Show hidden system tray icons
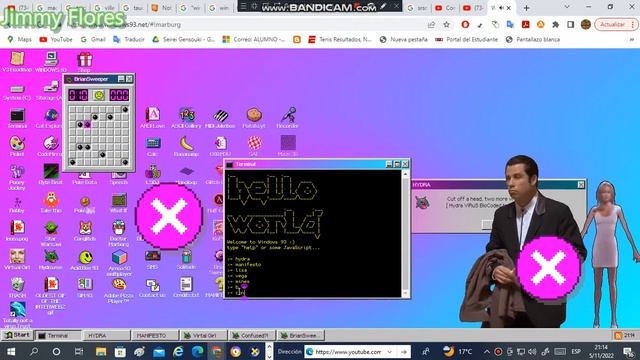The width and height of the screenshot is (640, 360). (x=487, y=351)
